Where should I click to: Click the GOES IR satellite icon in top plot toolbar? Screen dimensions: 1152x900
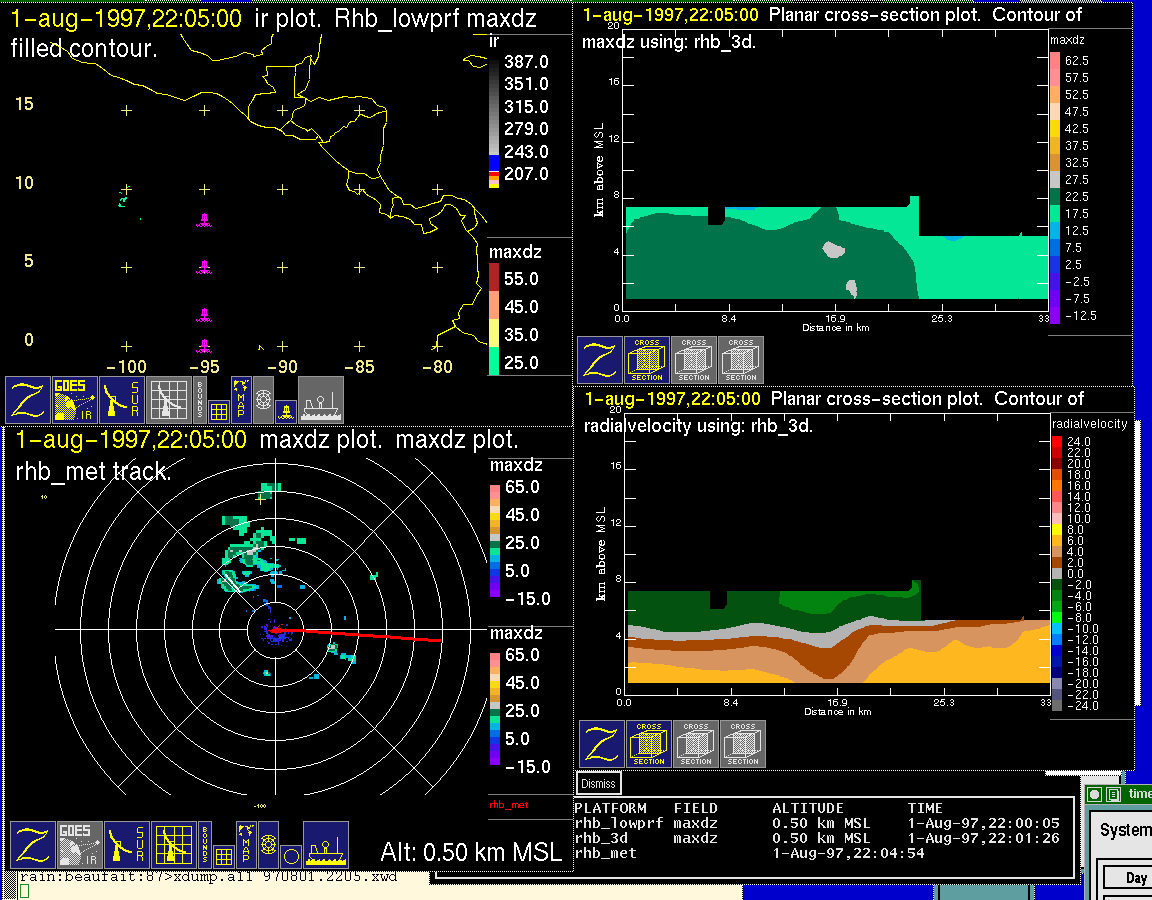(75, 400)
